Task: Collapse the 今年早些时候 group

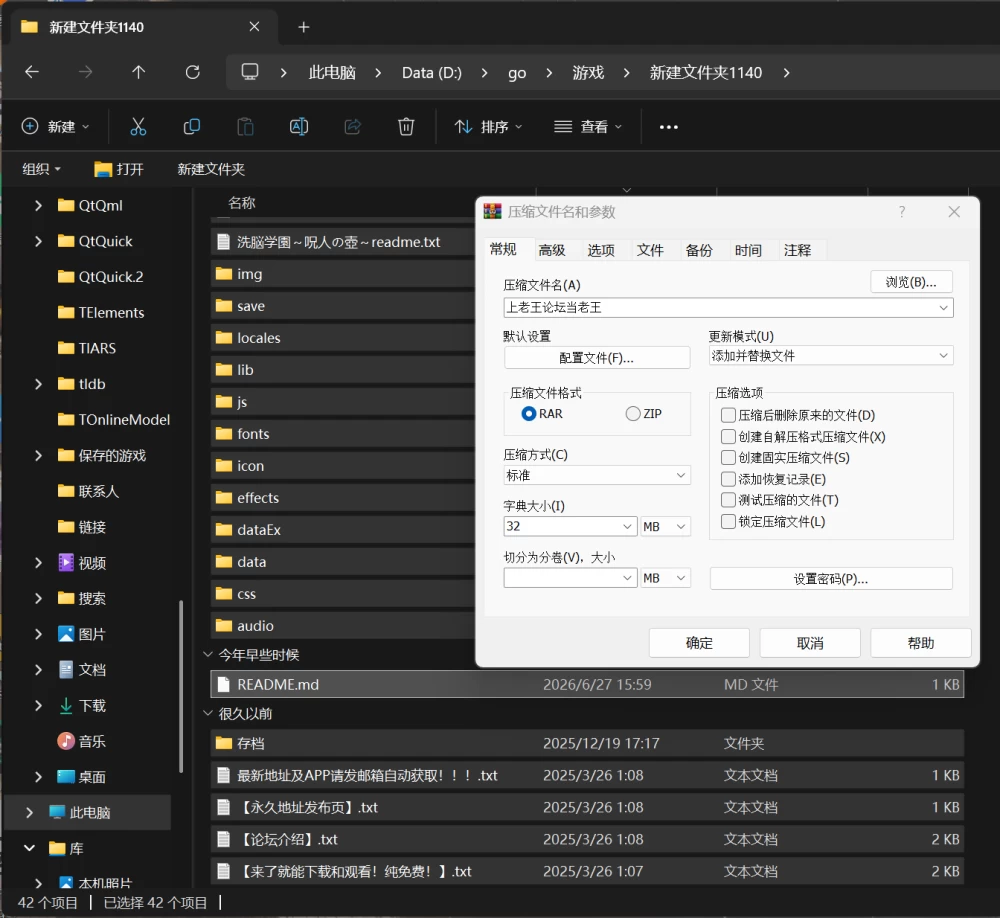Action: tap(207, 655)
